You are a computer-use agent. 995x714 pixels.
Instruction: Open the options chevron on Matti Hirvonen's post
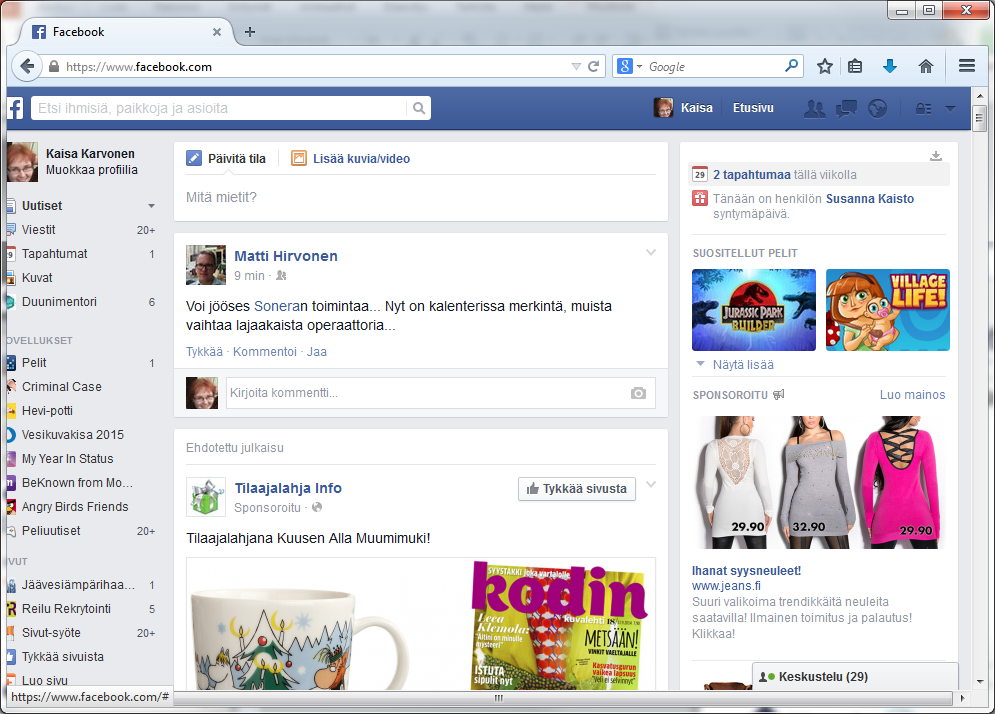[650, 253]
